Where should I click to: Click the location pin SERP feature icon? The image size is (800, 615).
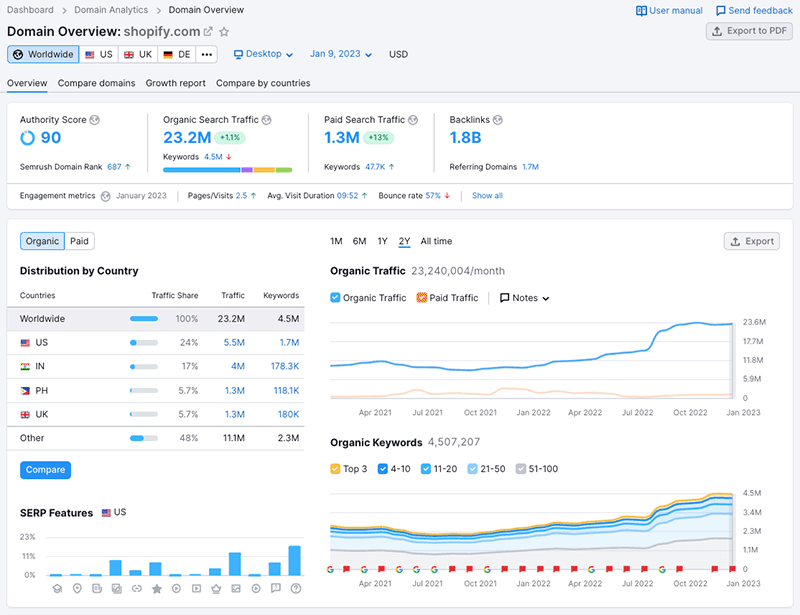point(77,589)
